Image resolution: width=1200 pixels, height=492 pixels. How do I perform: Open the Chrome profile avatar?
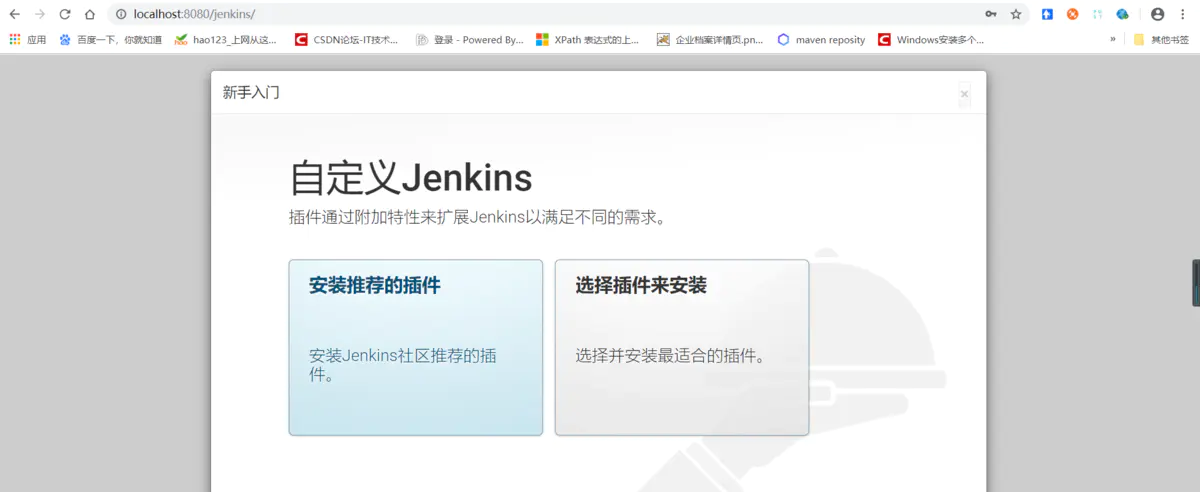point(1157,14)
